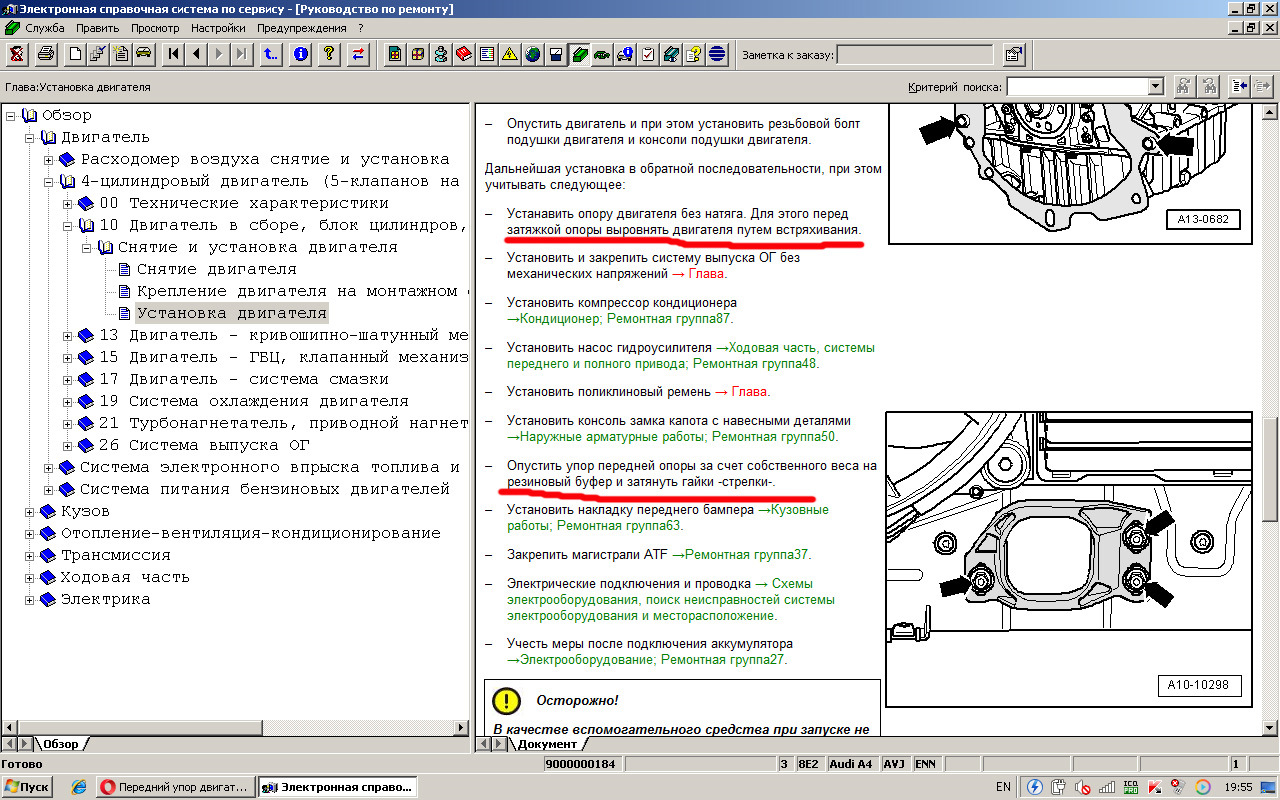Click the printer icon in the toolbar

point(44,54)
